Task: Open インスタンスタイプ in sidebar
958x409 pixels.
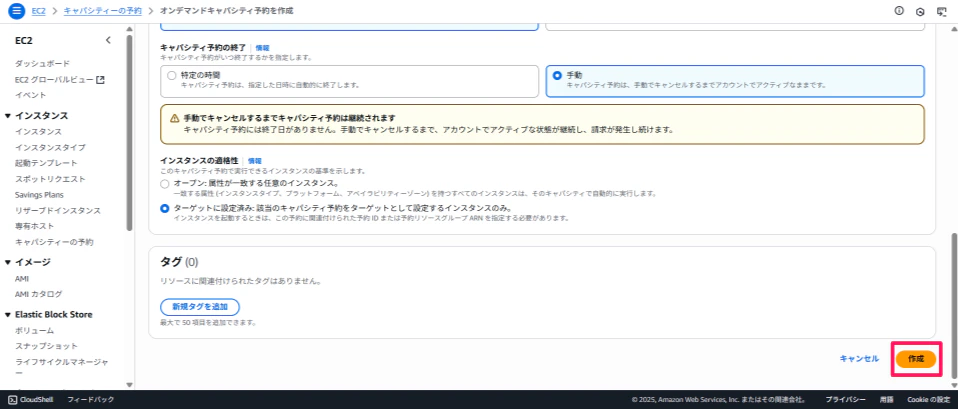Action: 50,147
